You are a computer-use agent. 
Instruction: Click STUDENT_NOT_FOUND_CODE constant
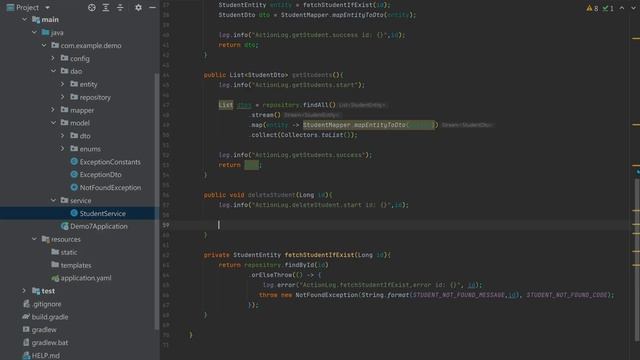pos(567,295)
